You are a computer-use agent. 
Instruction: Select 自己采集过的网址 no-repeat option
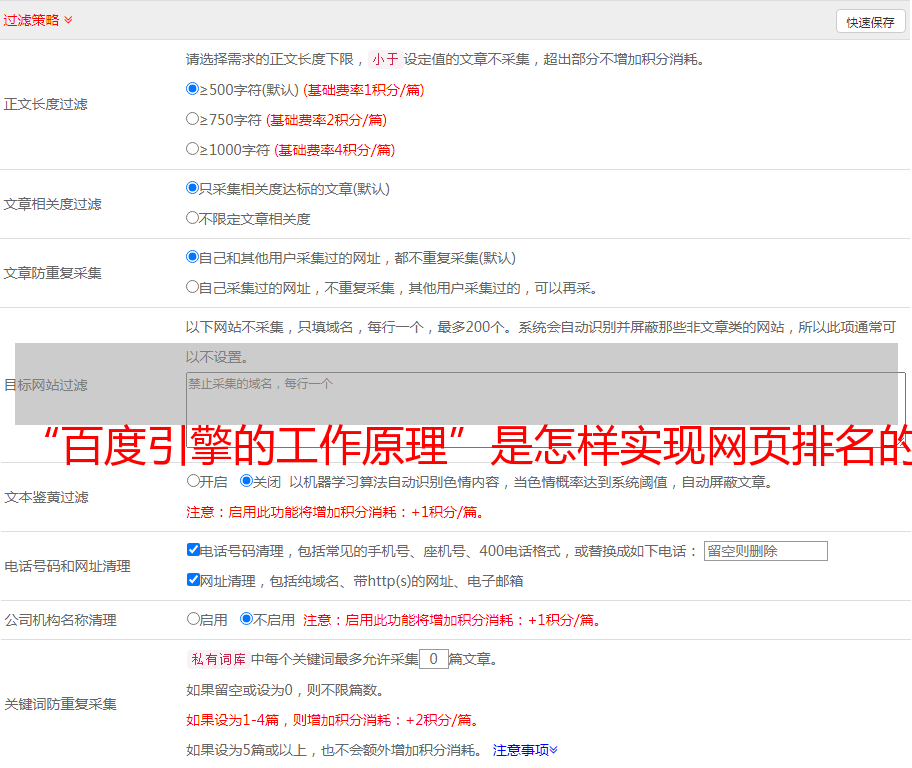coord(193,287)
